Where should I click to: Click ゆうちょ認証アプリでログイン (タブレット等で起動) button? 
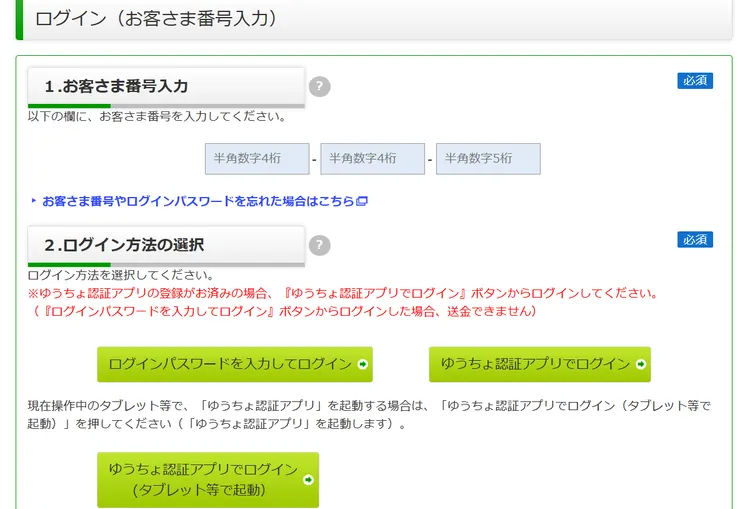tap(208, 480)
